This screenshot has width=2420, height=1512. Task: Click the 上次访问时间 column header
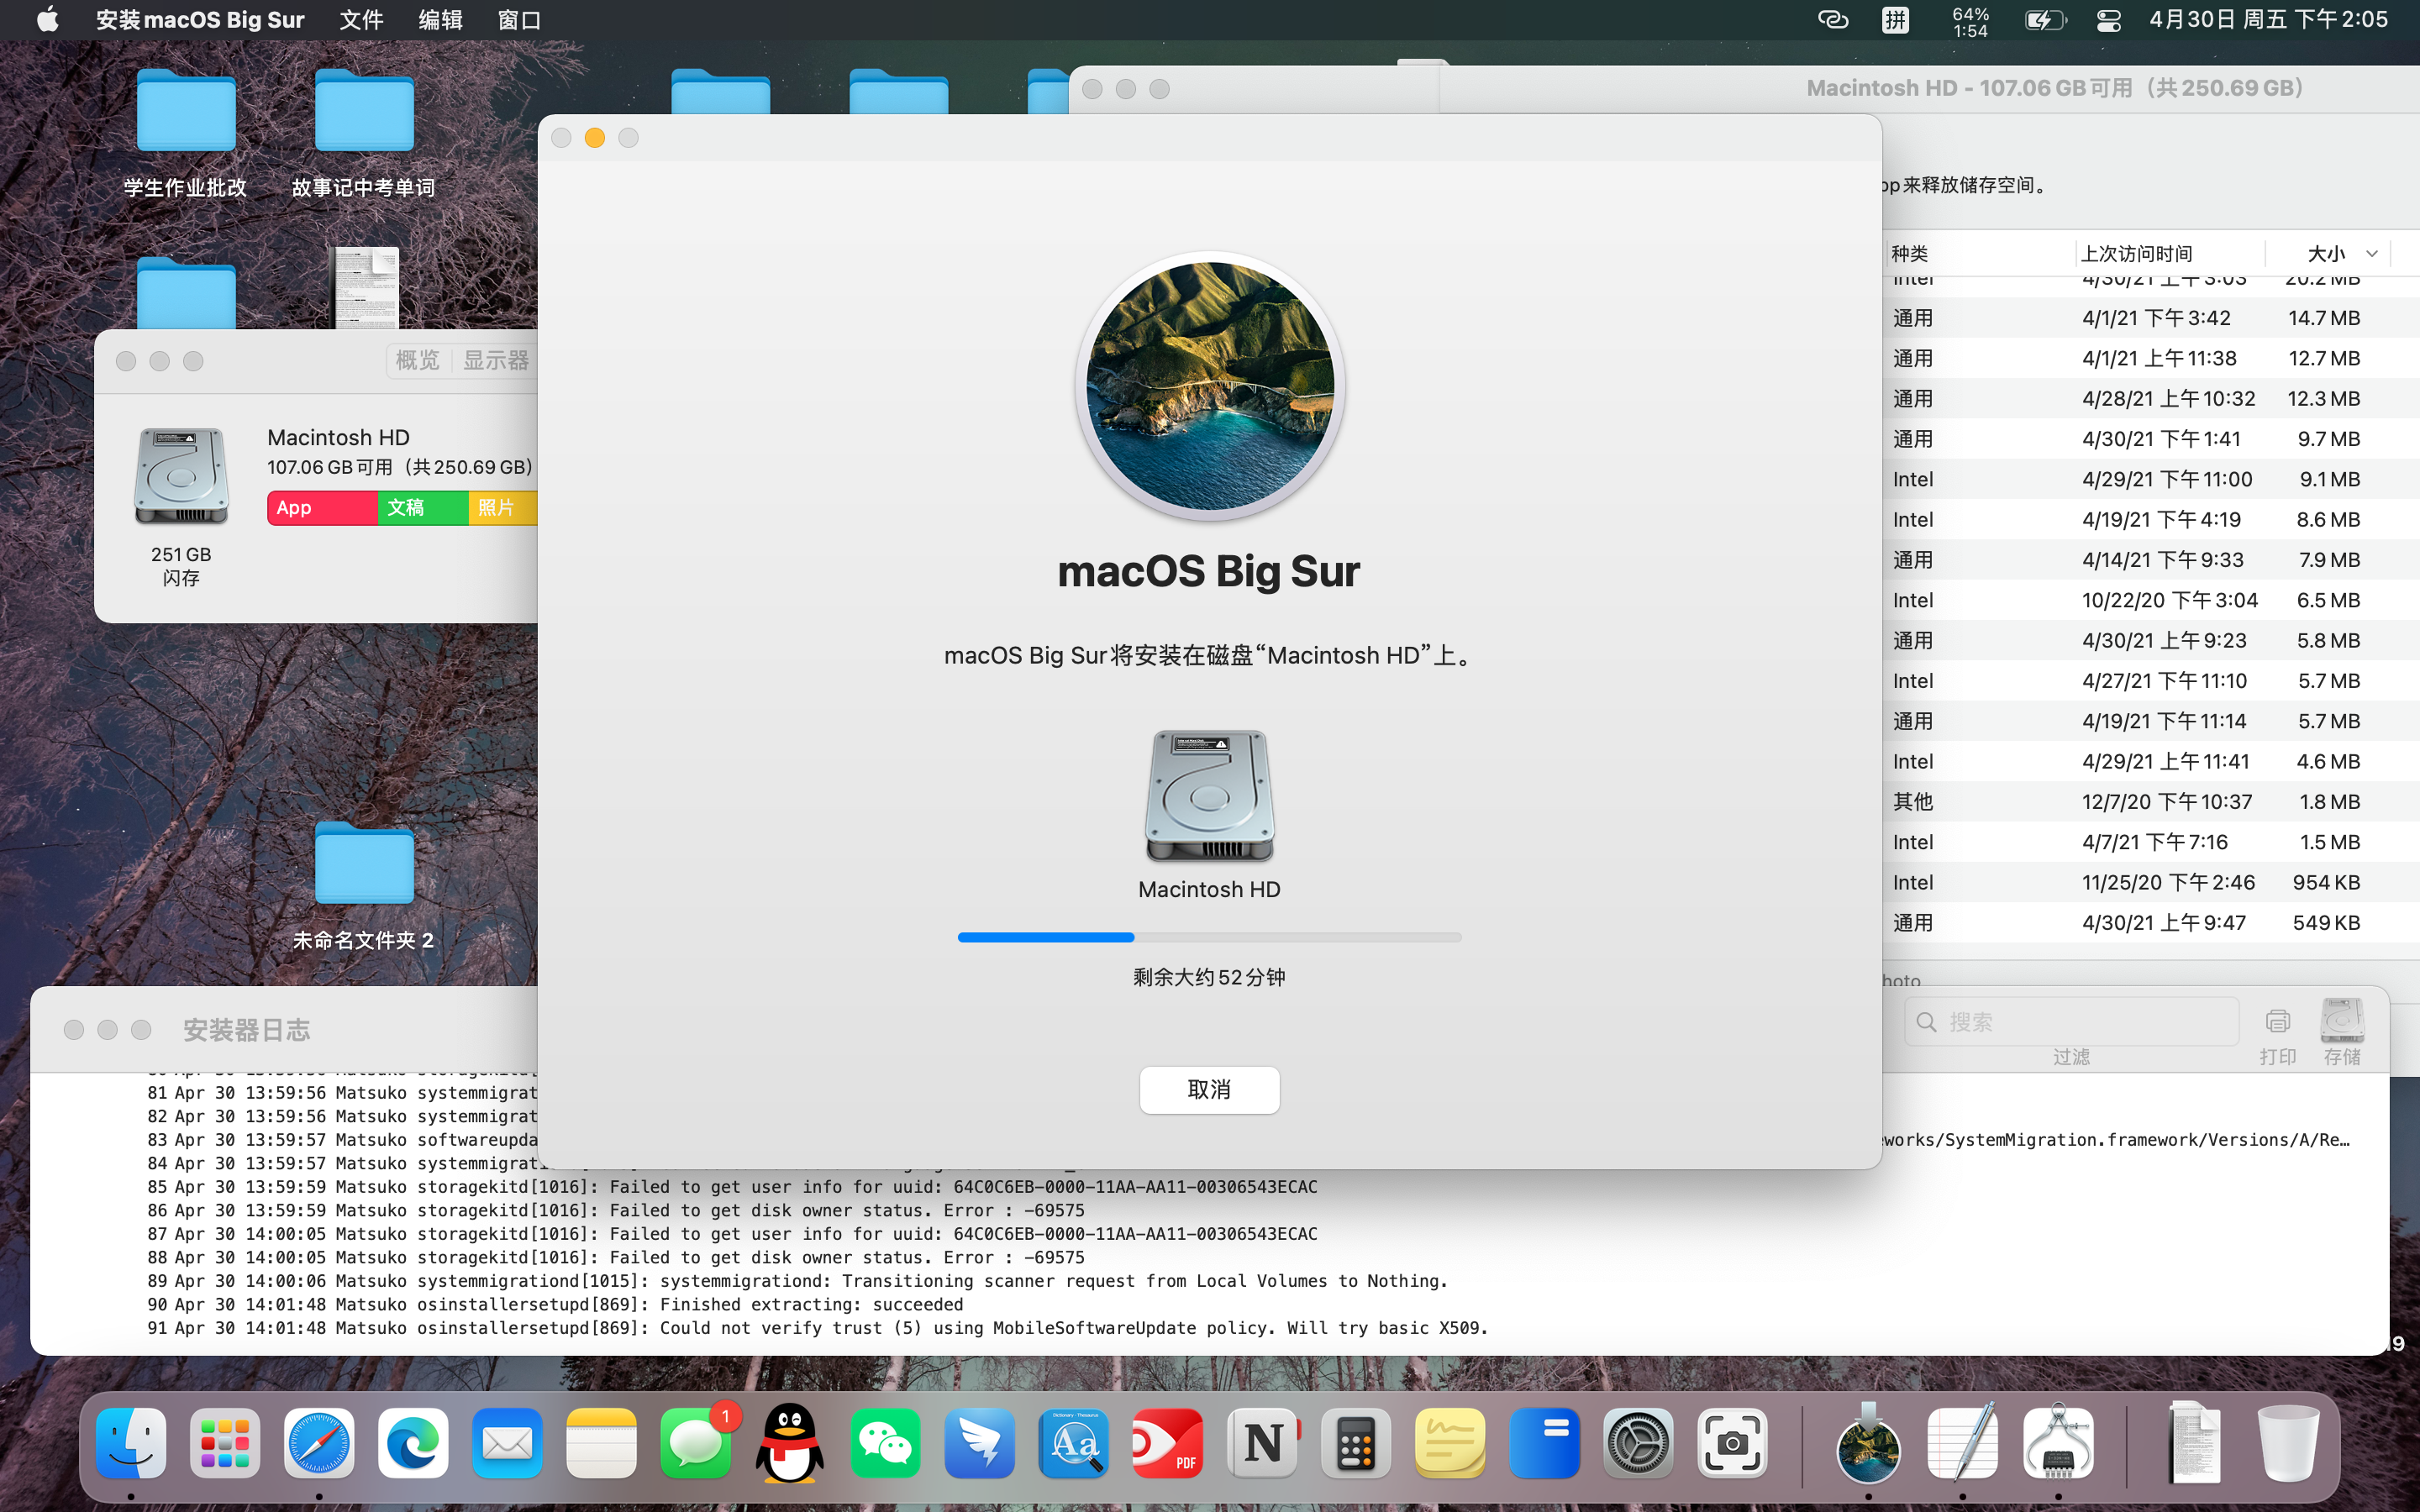point(2137,254)
